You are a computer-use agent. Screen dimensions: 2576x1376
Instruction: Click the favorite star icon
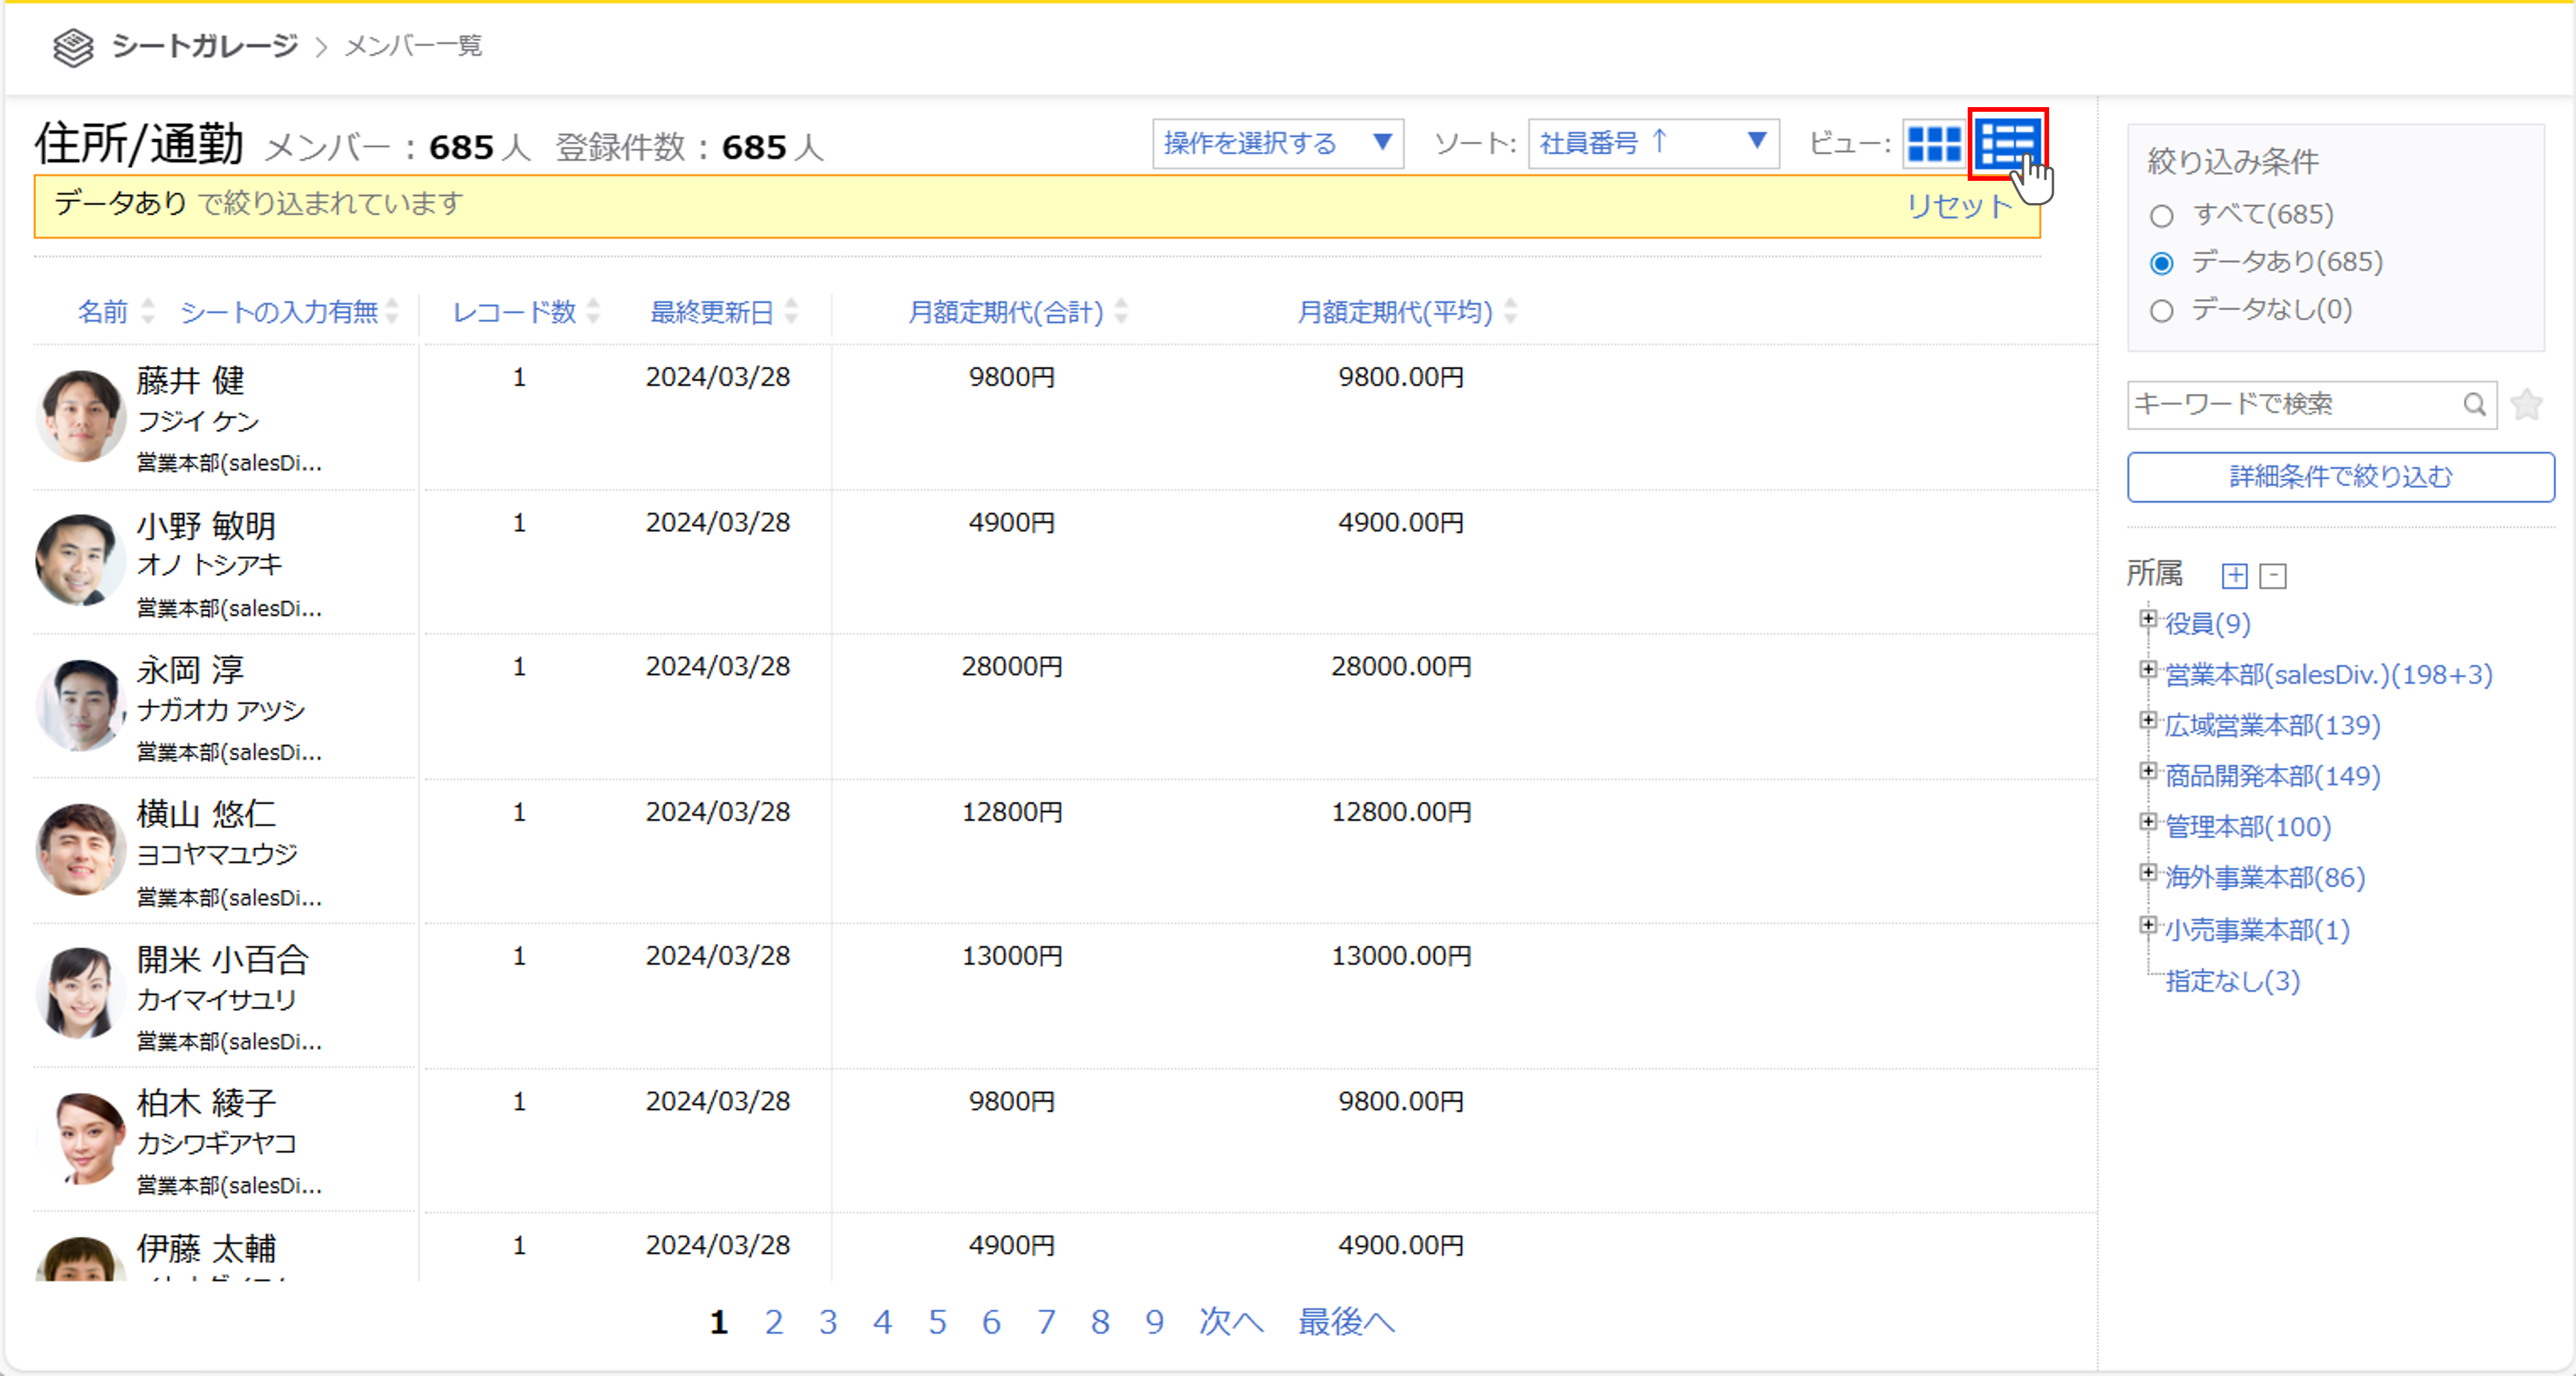2526,404
